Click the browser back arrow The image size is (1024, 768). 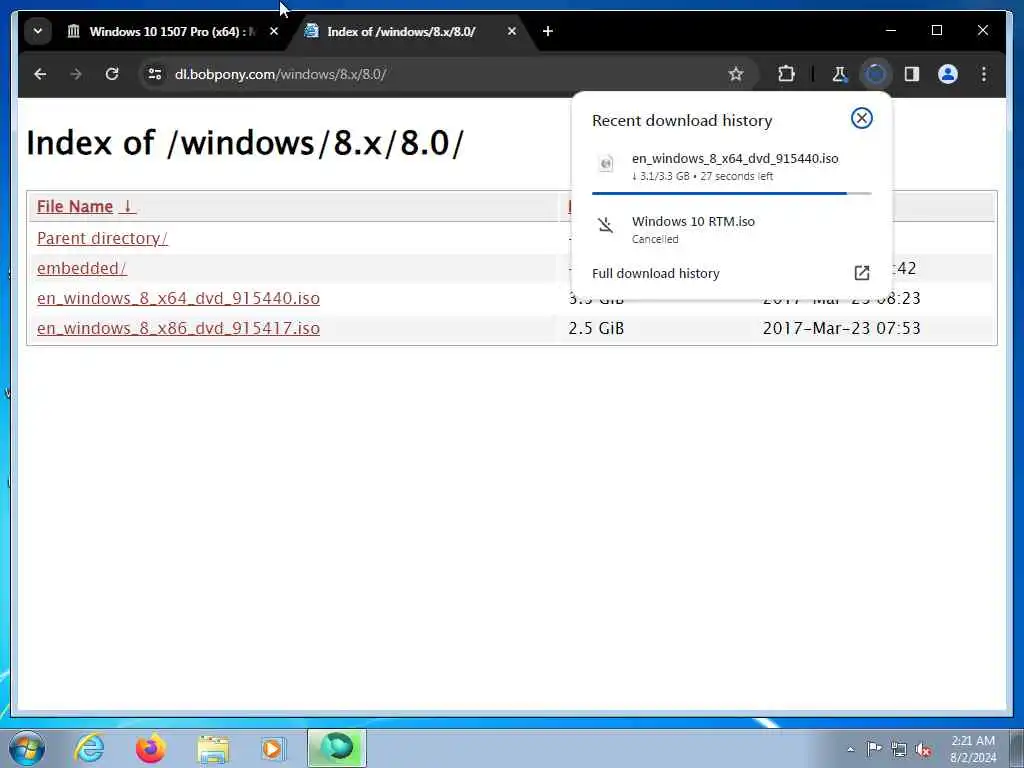coord(40,74)
